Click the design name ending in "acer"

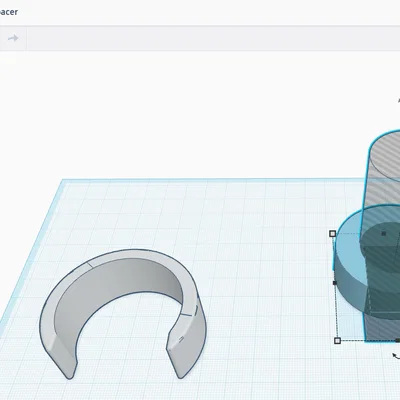(9, 12)
